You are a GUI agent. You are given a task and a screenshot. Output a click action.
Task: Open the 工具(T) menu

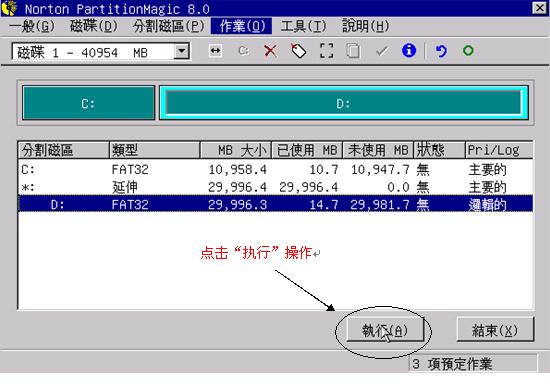point(303,26)
